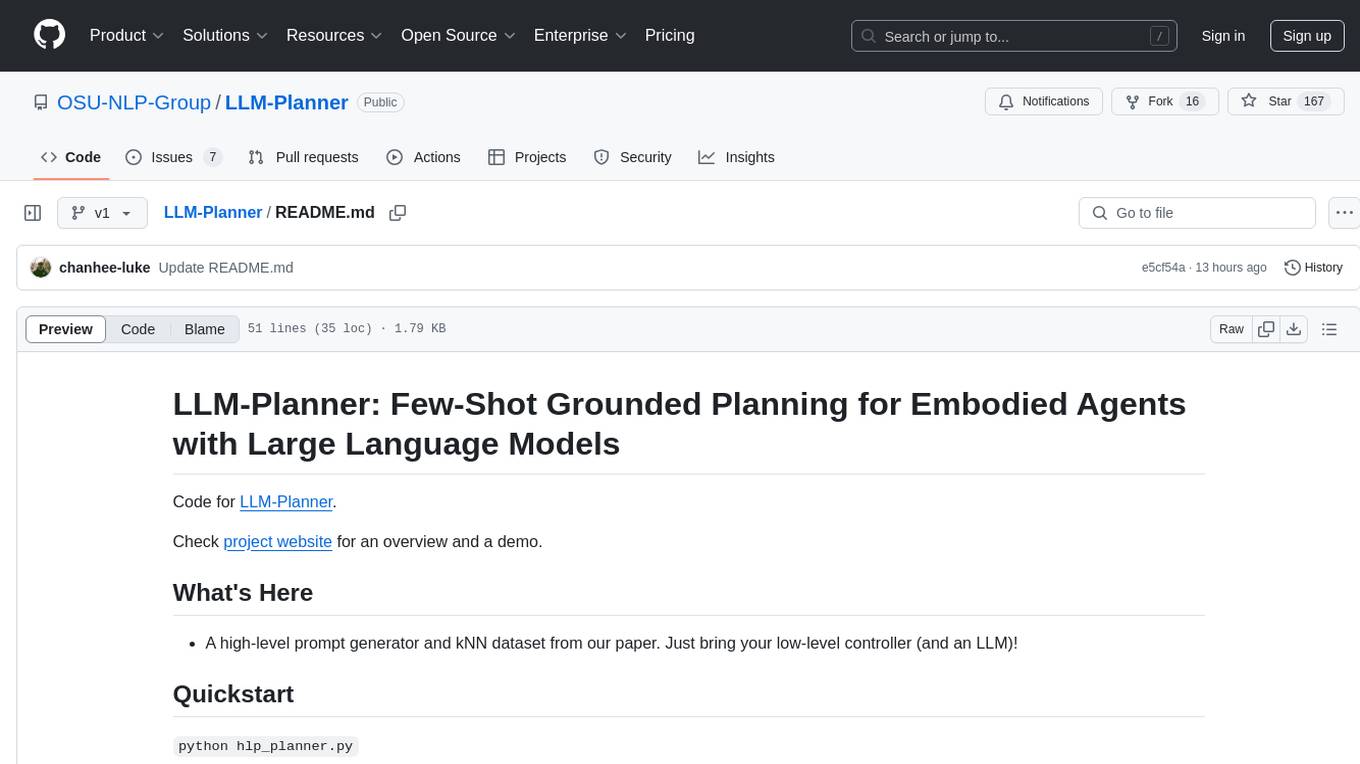
Task: Click the Issues count badge 7
Action: 212,157
